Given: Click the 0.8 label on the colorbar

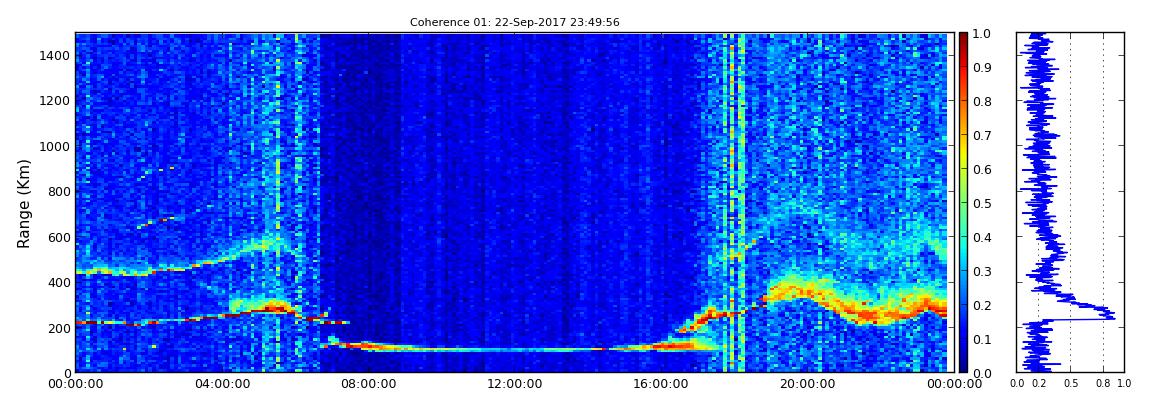Looking at the screenshot, I should [x=981, y=101].
